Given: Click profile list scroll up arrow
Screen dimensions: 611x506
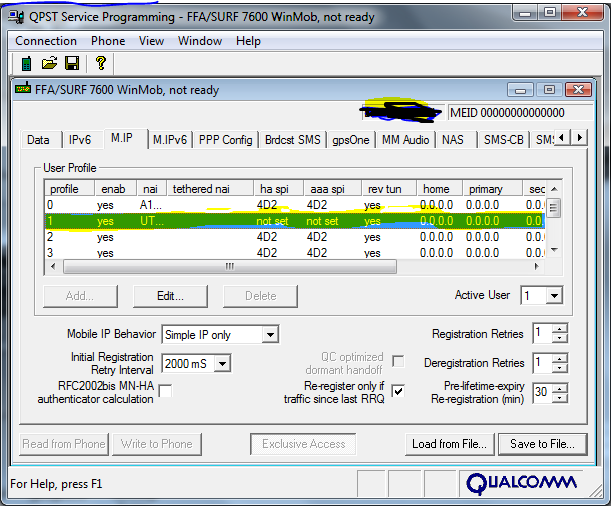Looking at the screenshot, I should click(554, 189).
